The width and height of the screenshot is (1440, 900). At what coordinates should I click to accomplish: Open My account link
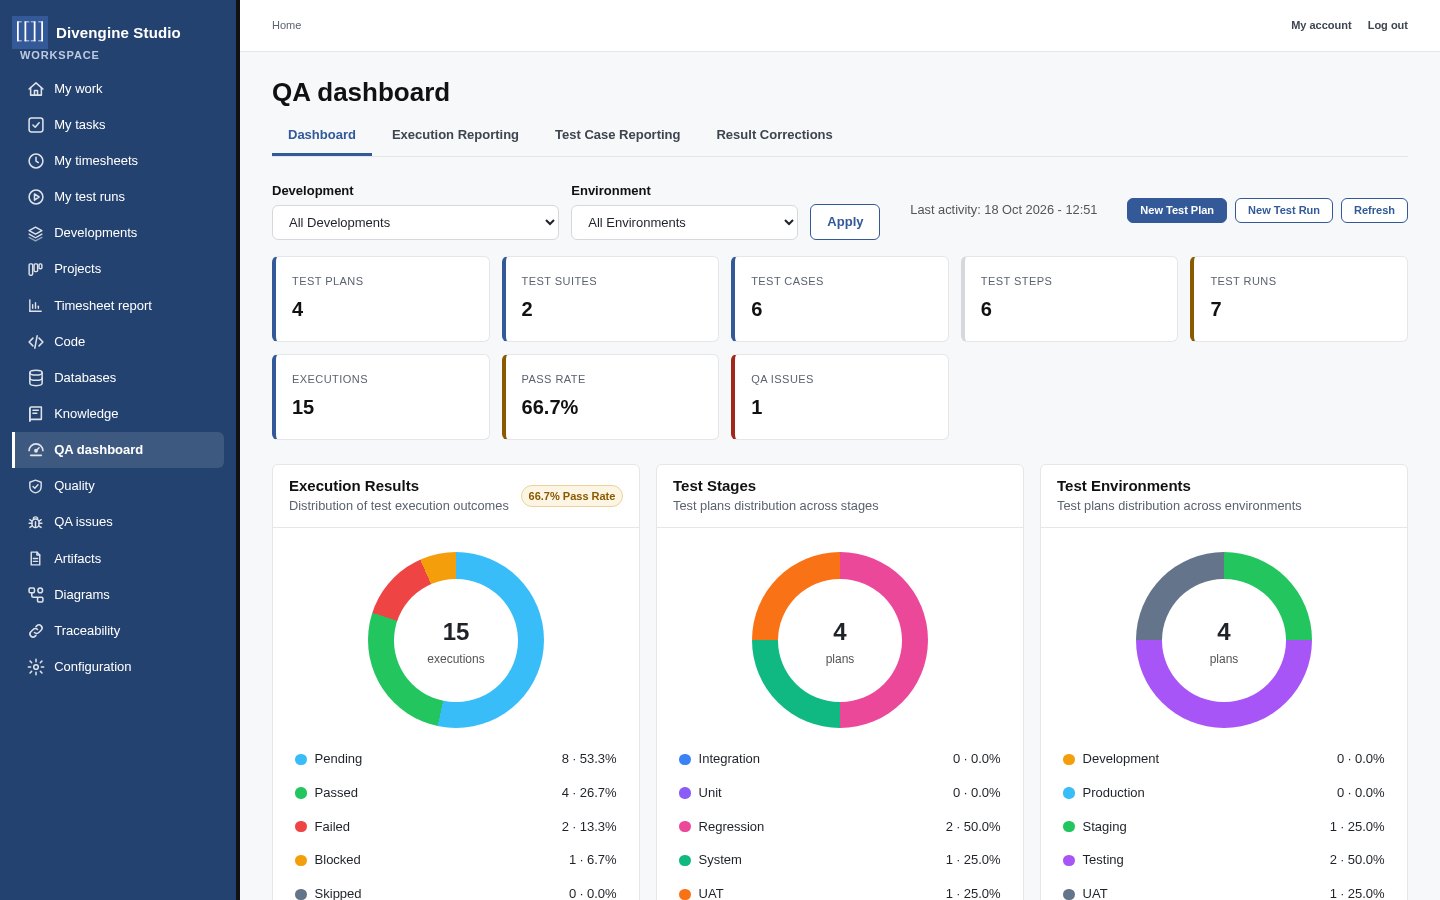1321,25
